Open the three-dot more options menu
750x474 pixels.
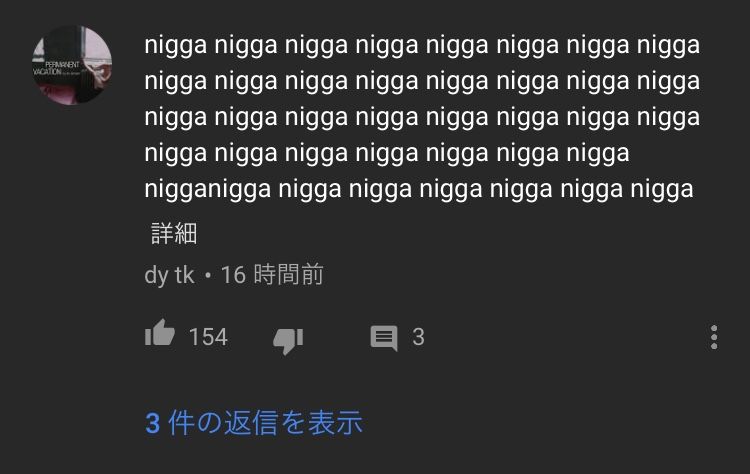[714, 337]
